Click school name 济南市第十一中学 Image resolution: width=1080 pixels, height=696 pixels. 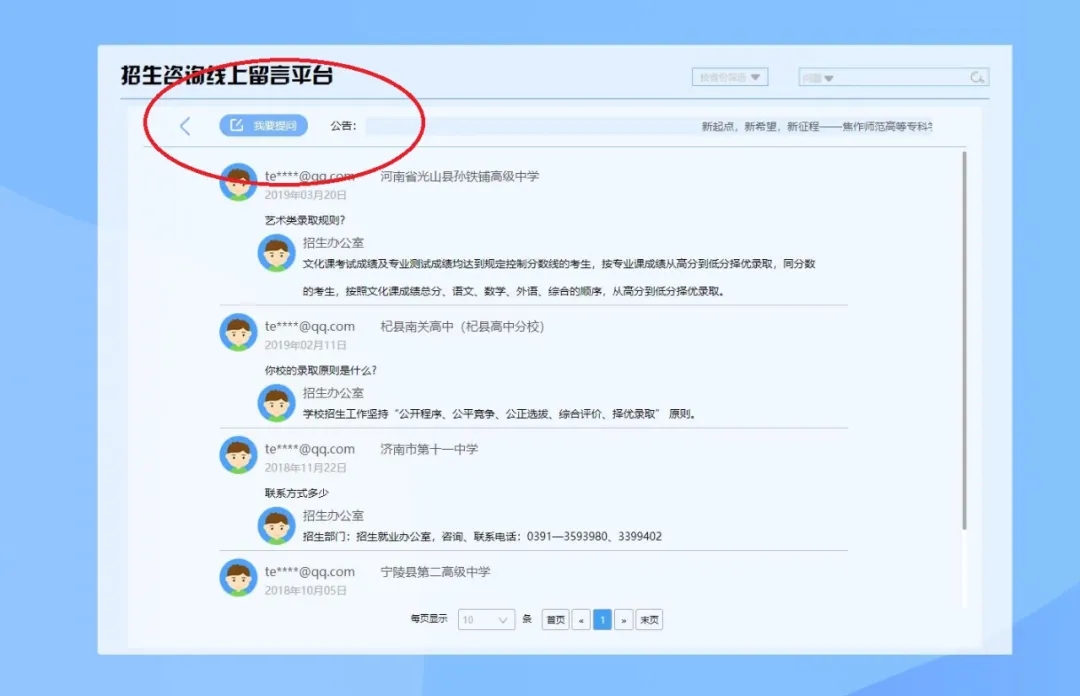[x=429, y=449]
